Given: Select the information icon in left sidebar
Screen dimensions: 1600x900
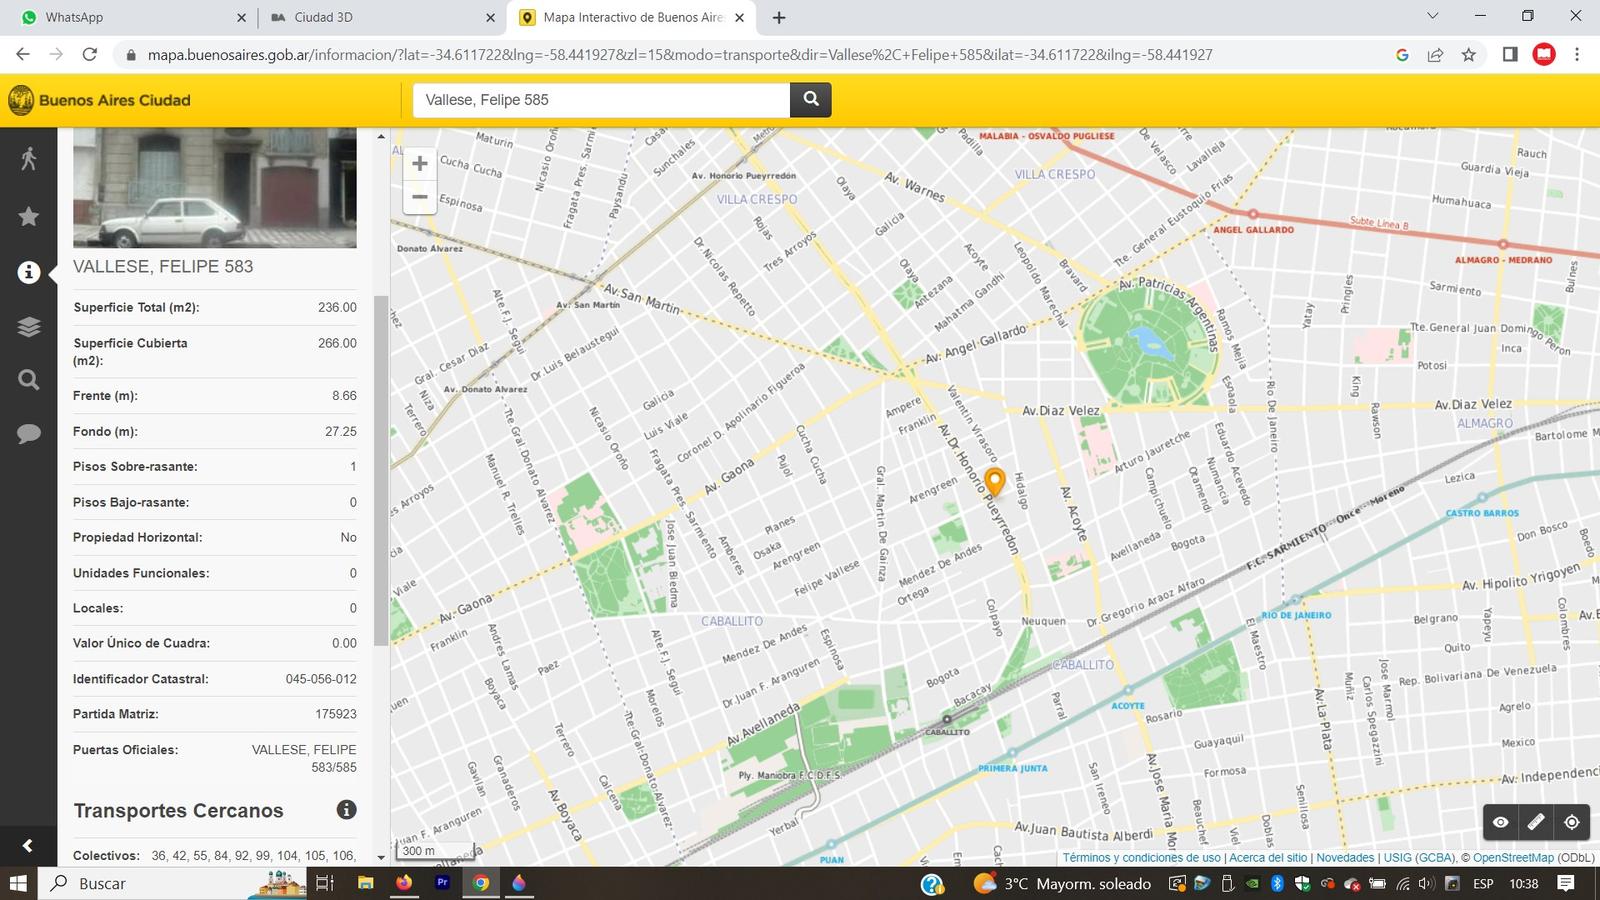Looking at the screenshot, I should pyautogui.click(x=29, y=272).
